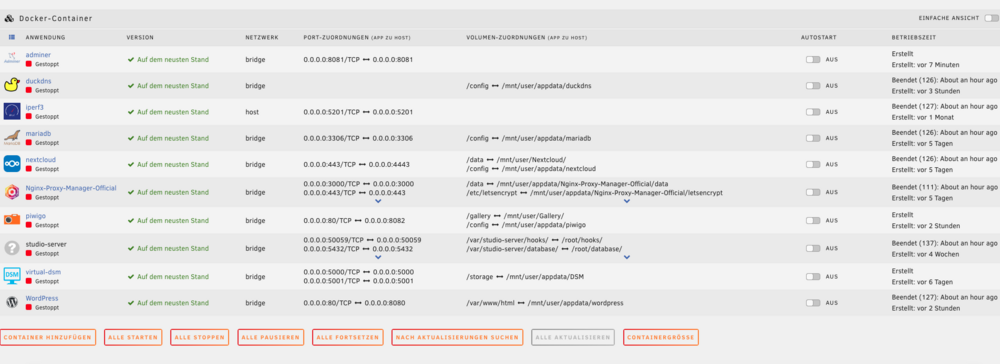Open the WordPress container link

42,298
